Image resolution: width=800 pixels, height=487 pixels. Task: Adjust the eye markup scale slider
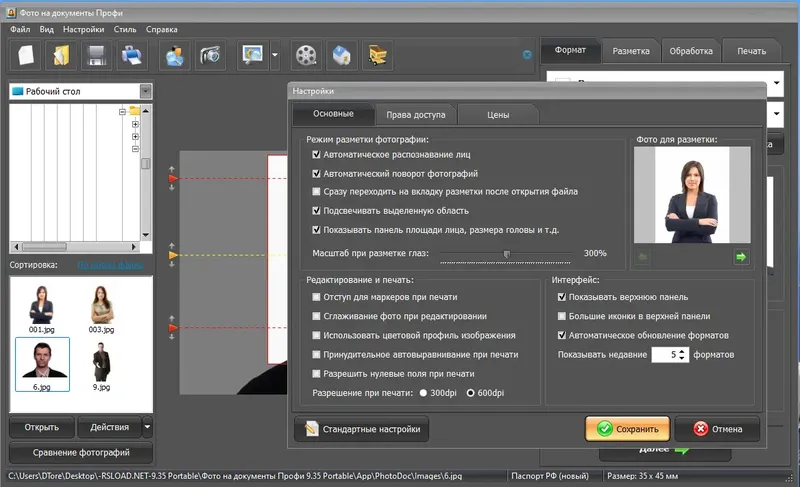tap(506, 253)
